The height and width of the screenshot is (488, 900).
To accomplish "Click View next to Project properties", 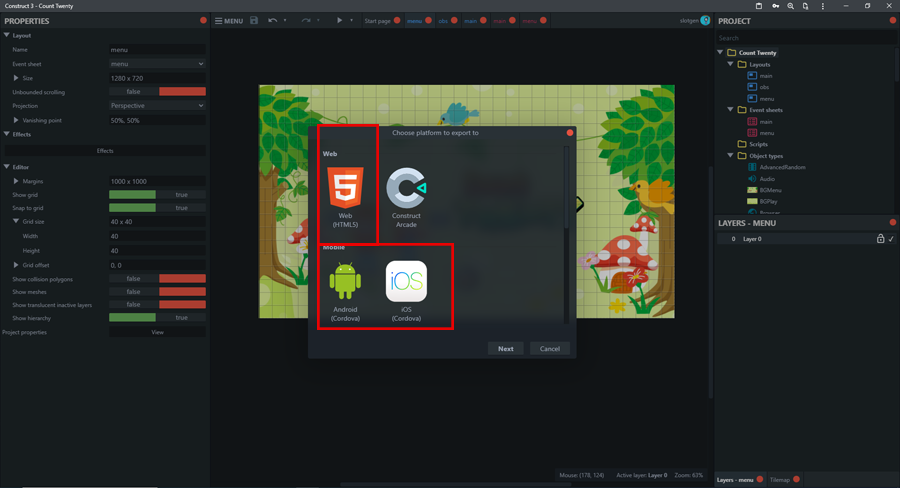I will pyautogui.click(x=157, y=332).
